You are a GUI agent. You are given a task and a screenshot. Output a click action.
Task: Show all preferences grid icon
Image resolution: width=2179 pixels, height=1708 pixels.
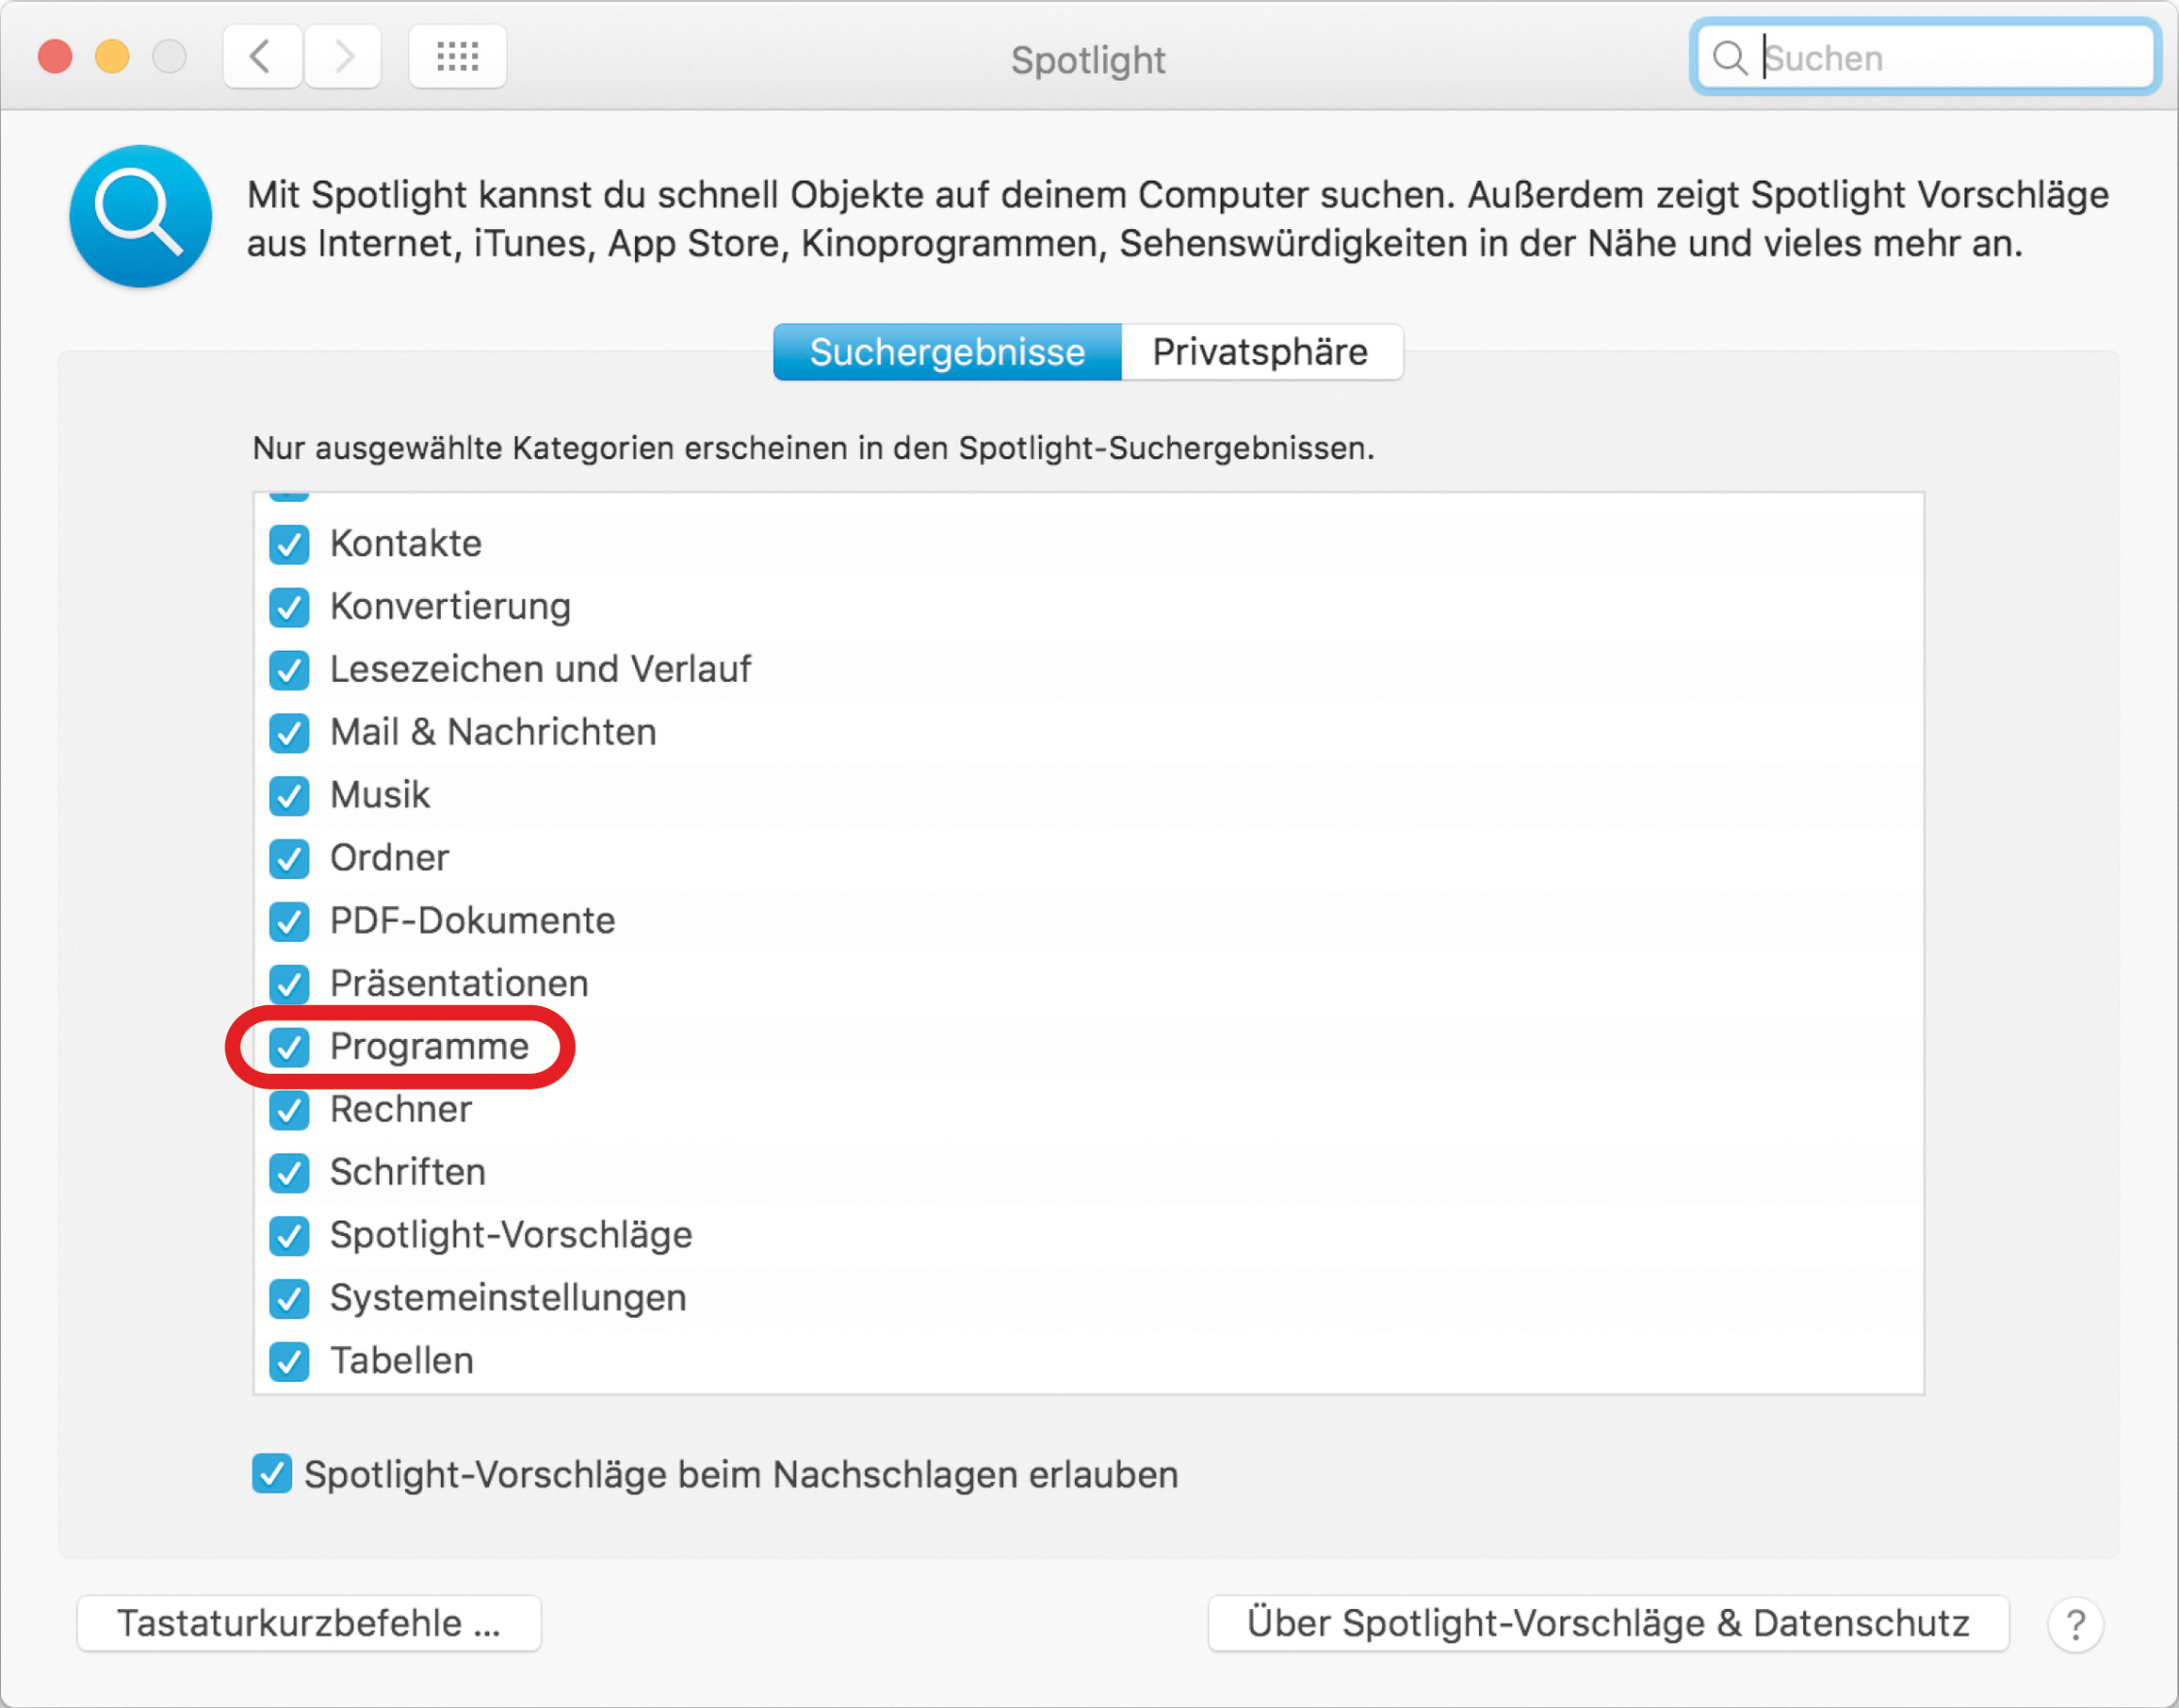[x=457, y=57]
